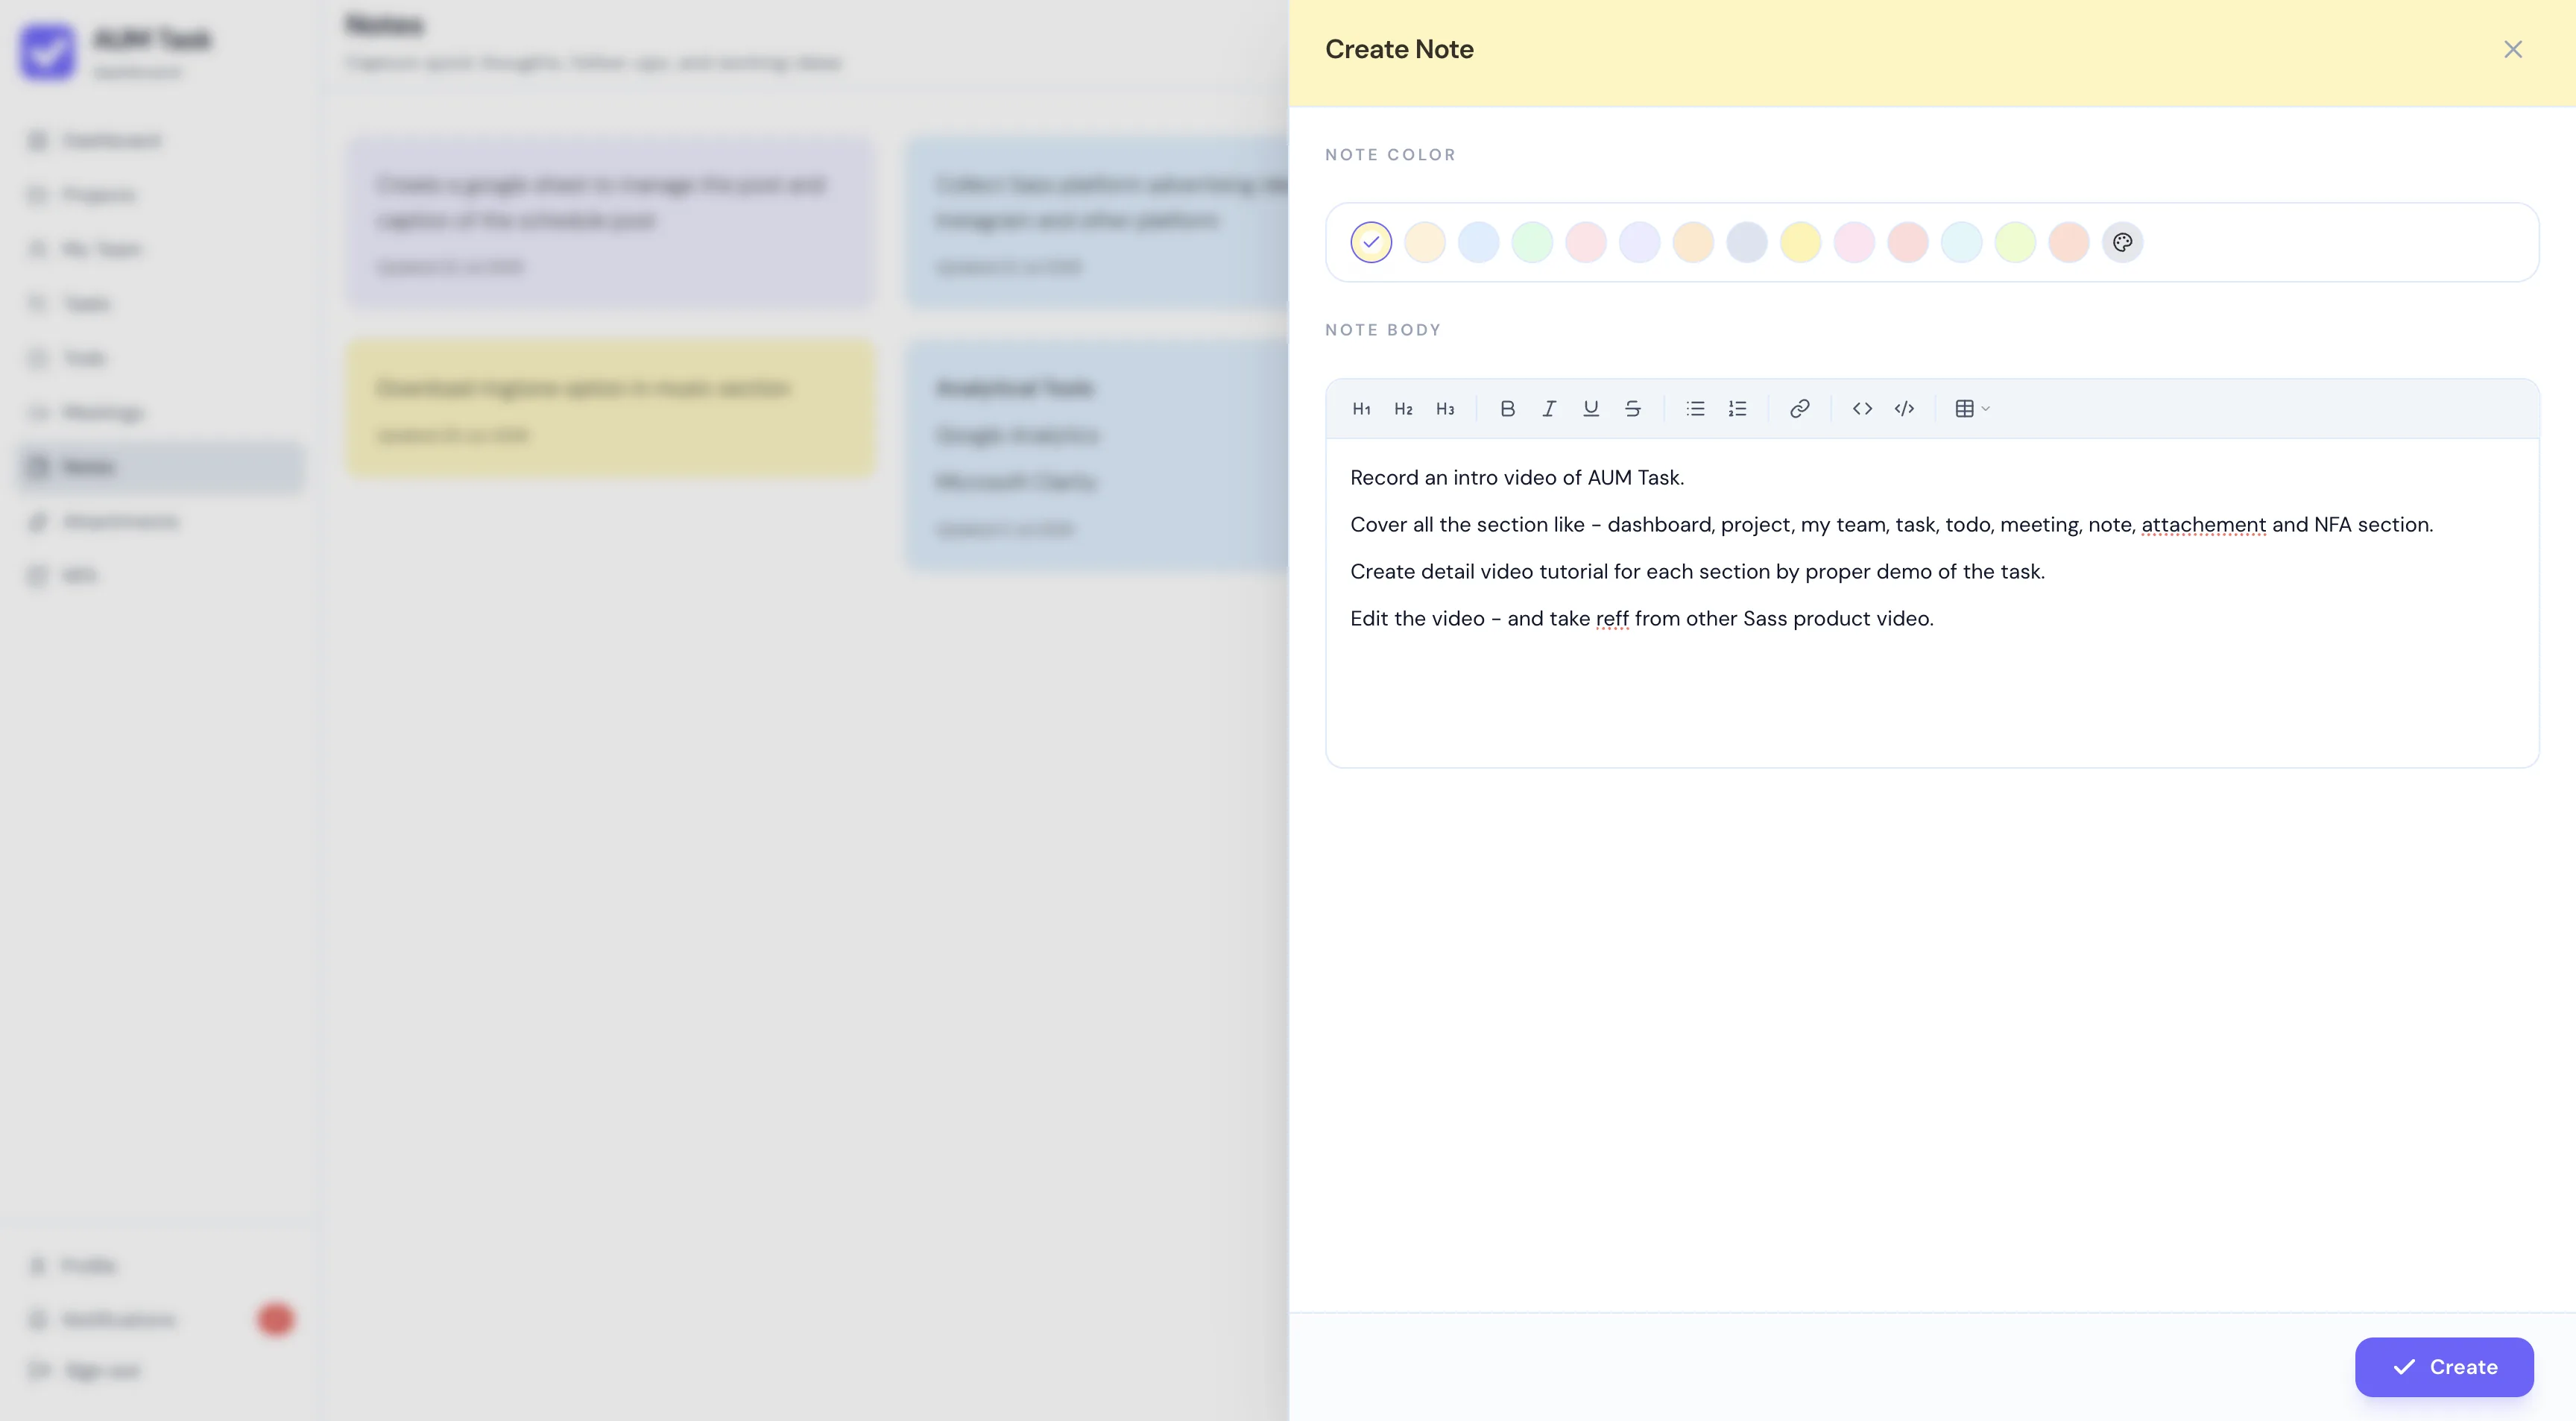The image size is (2576, 1421).
Task: Click the red notification badge in sidebar
Action: click(x=275, y=1319)
